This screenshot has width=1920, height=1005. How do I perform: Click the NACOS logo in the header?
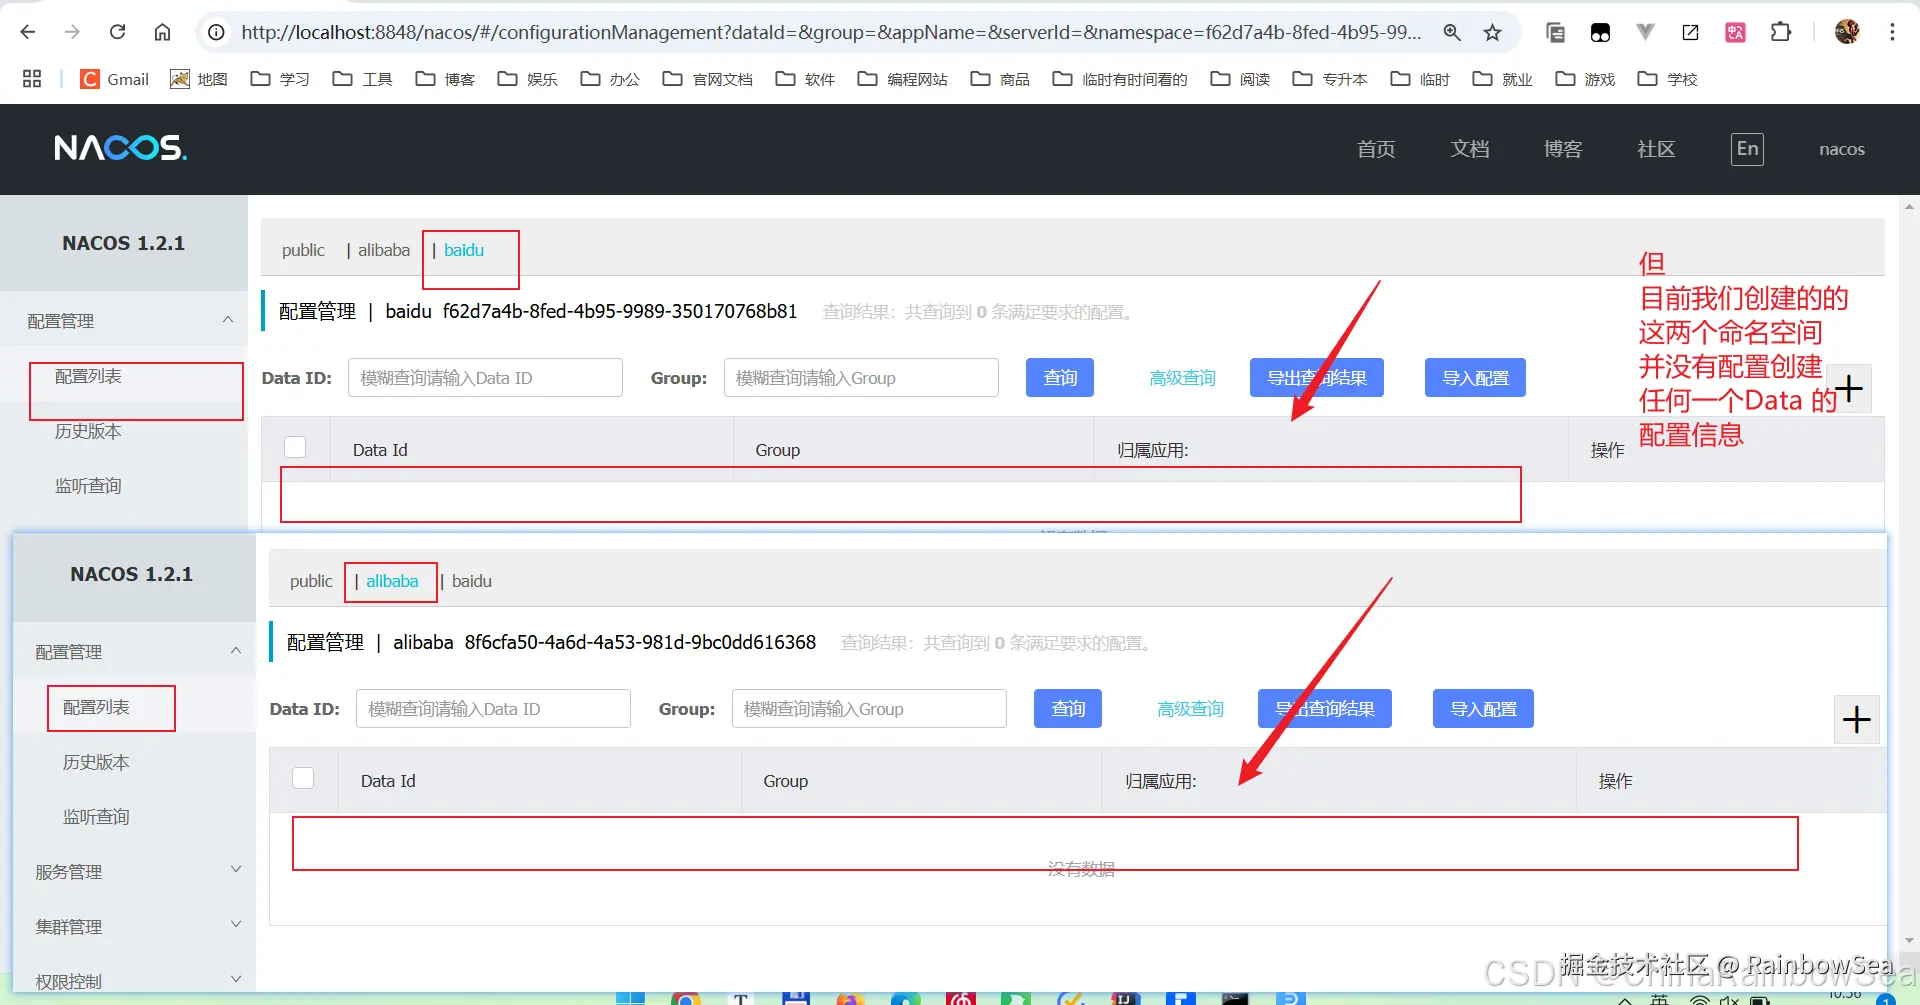click(x=120, y=148)
